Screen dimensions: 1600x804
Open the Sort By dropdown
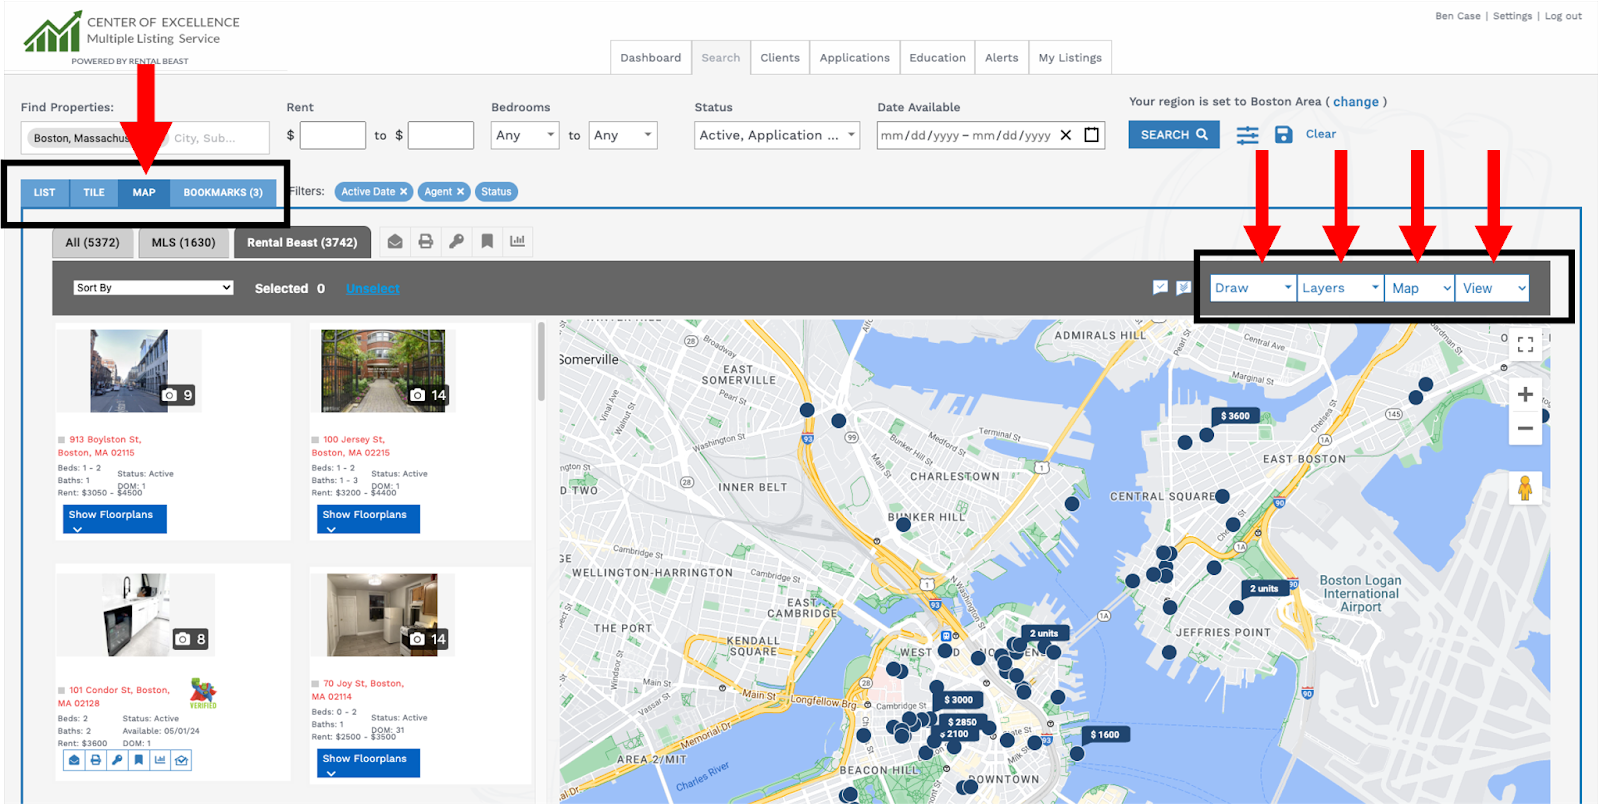[x=154, y=288]
